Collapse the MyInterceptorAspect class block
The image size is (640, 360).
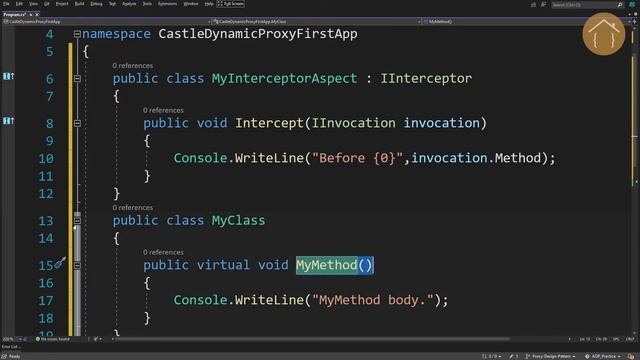pyautogui.click(x=77, y=78)
